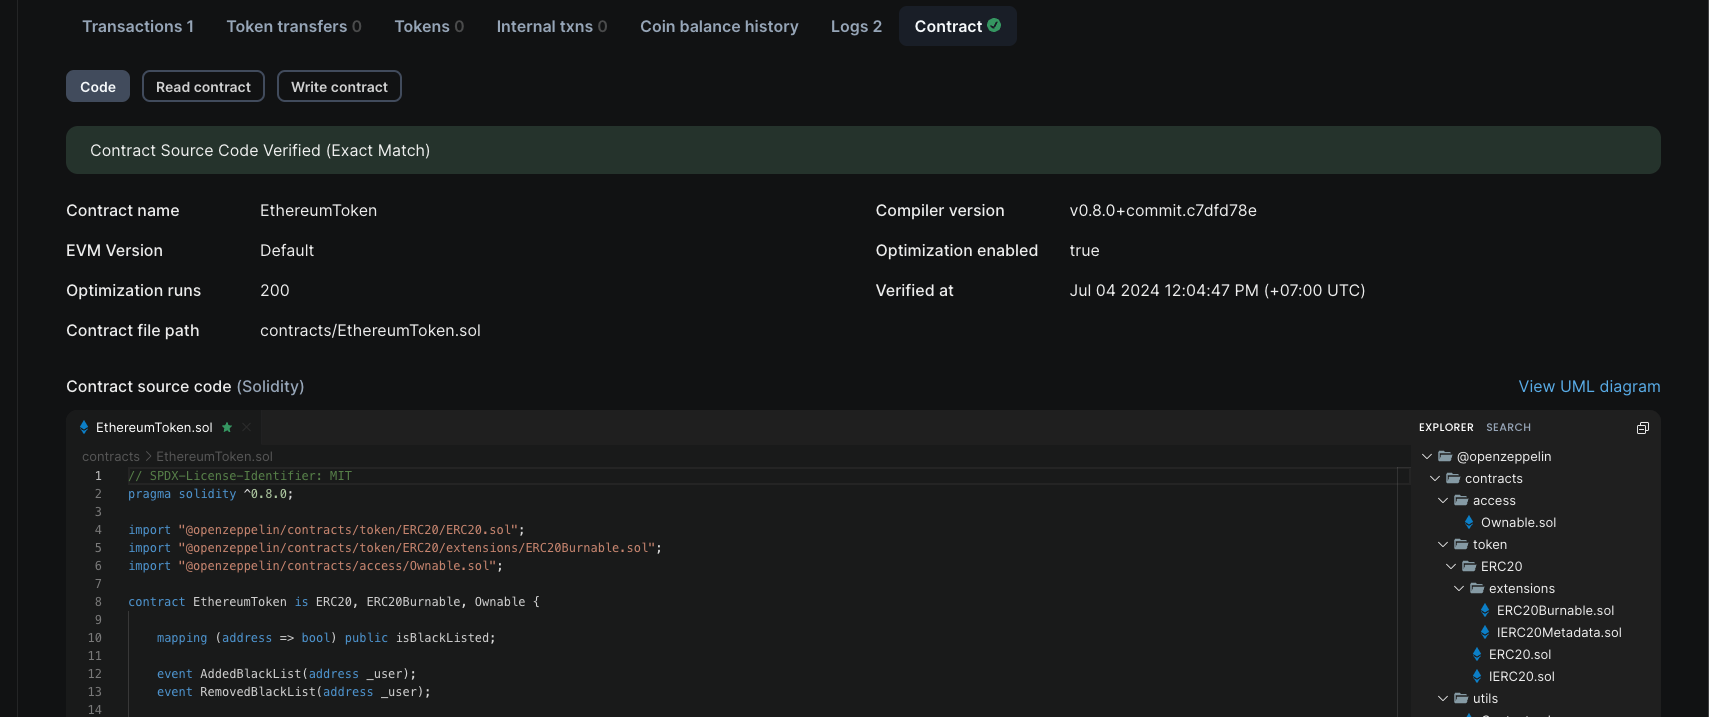The height and width of the screenshot is (717, 1709).
Task: Click the import Ownable.sol code line
Action: pyautogui.click(x=315, y=566)
